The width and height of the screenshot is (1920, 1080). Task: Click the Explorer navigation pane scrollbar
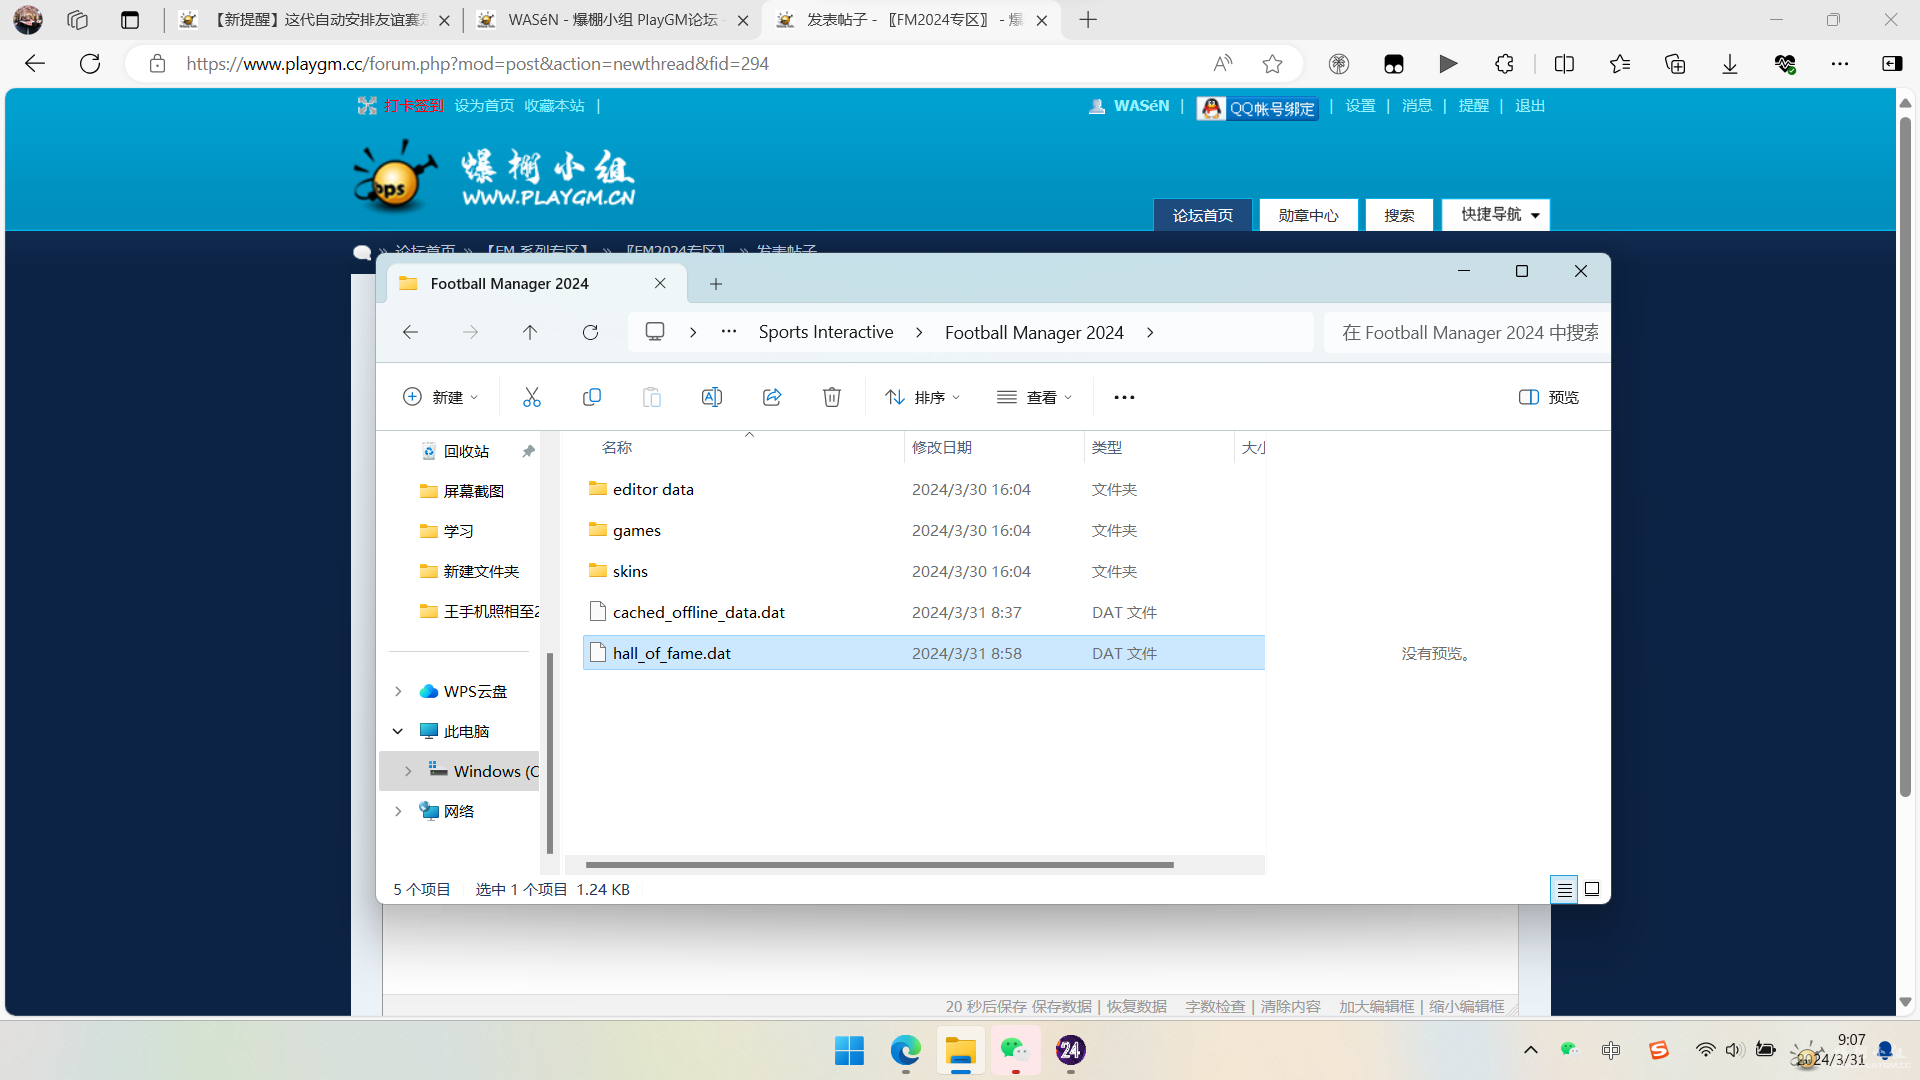tap(550, 752)
